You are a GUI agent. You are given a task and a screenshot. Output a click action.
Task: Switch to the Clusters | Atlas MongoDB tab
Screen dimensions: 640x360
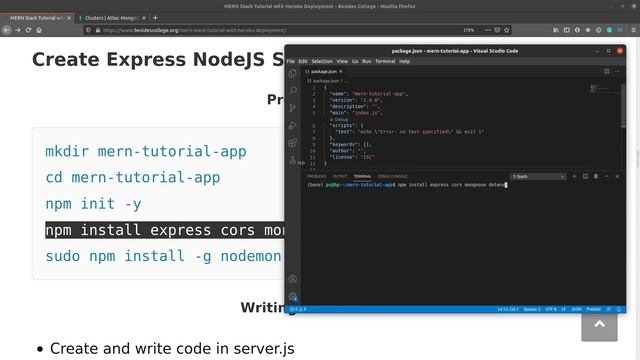(x=111, y=18)
